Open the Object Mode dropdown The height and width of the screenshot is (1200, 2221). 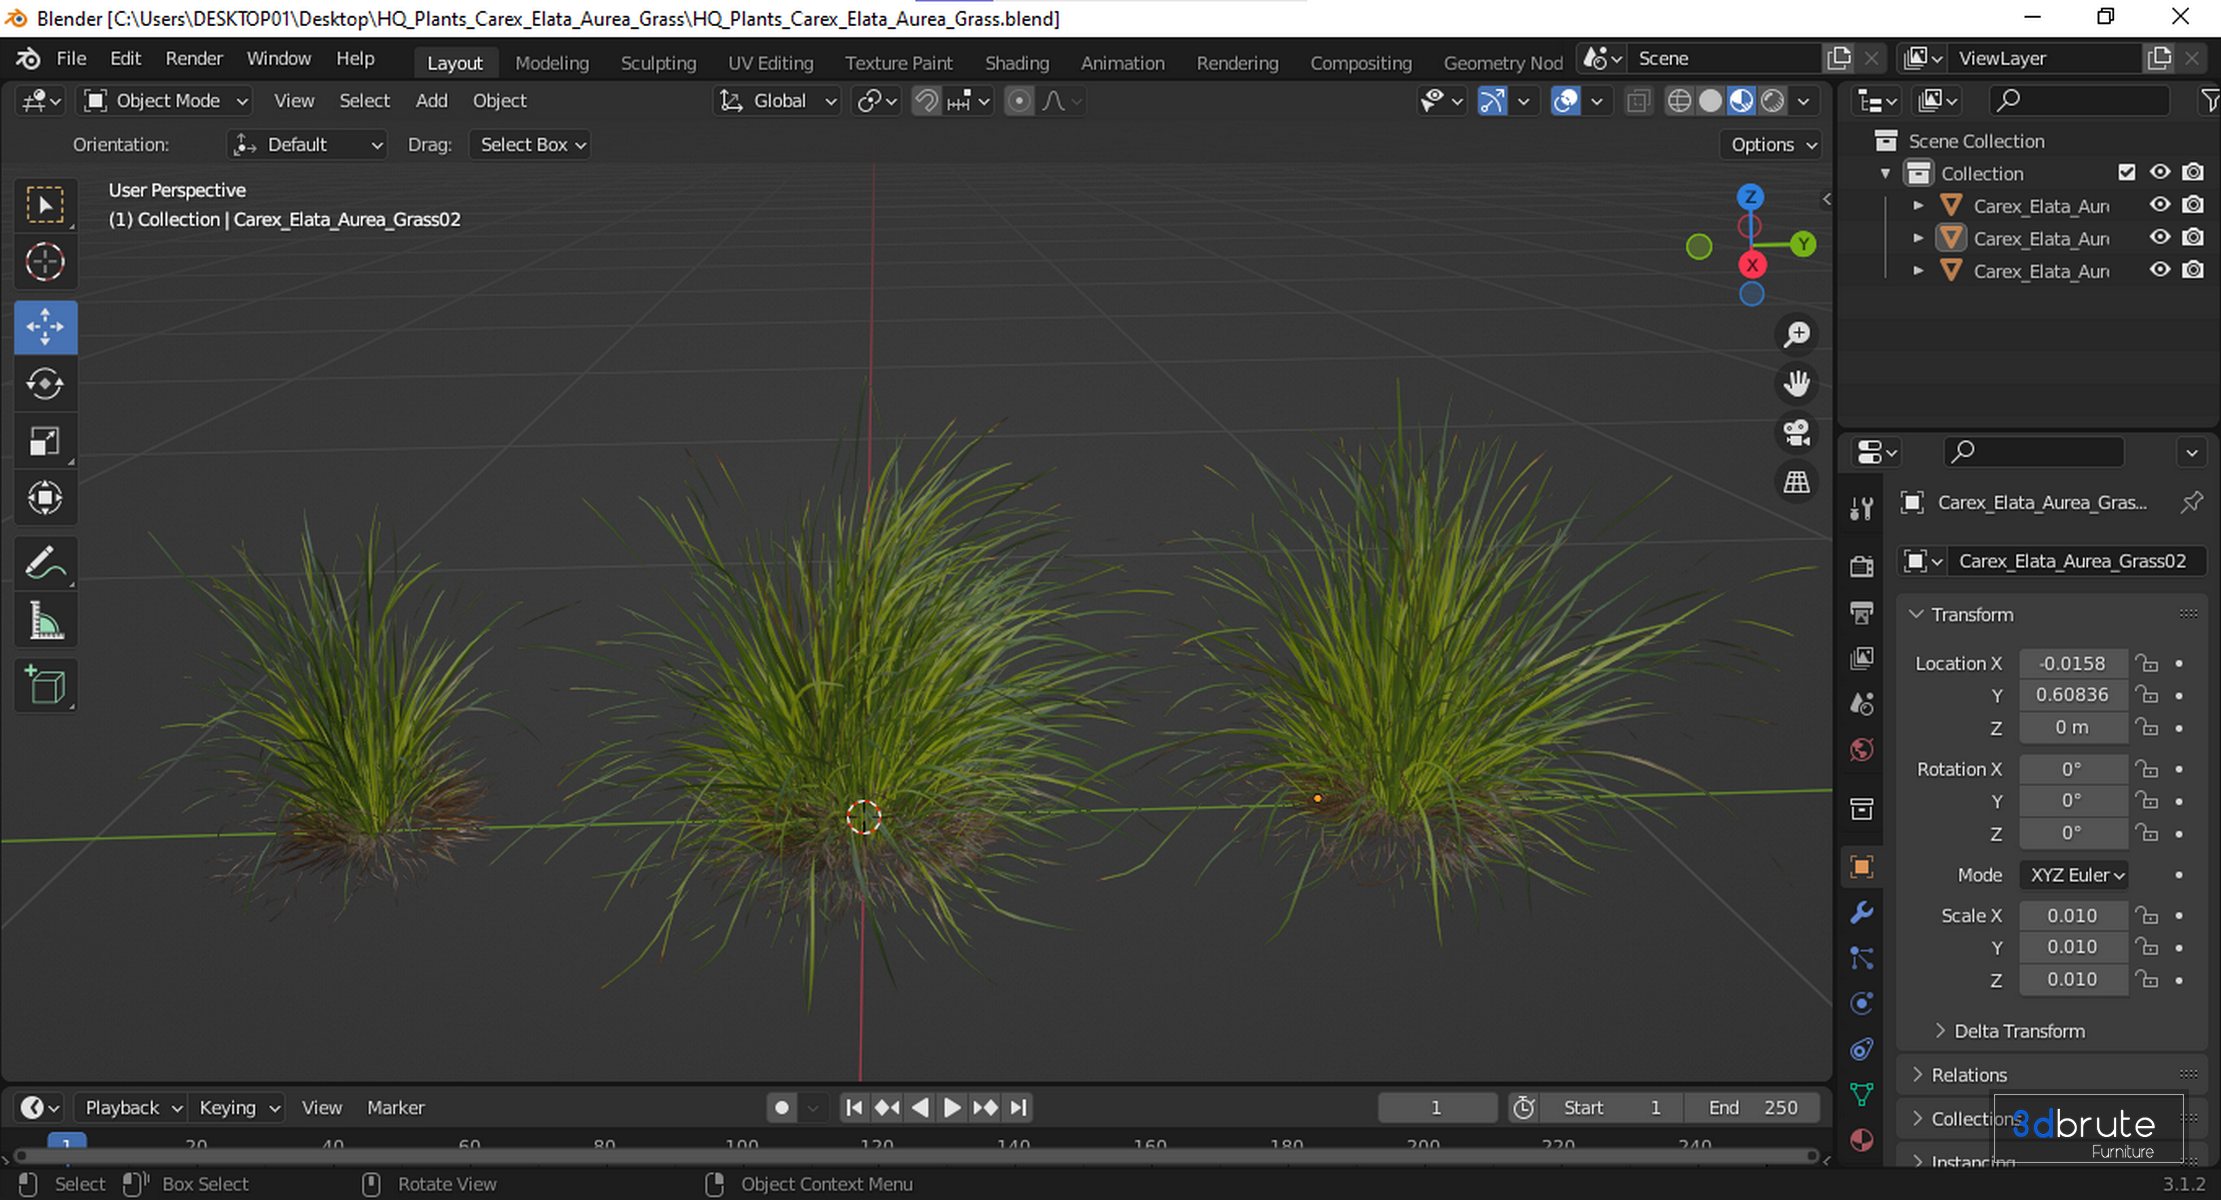click(167, 101)
